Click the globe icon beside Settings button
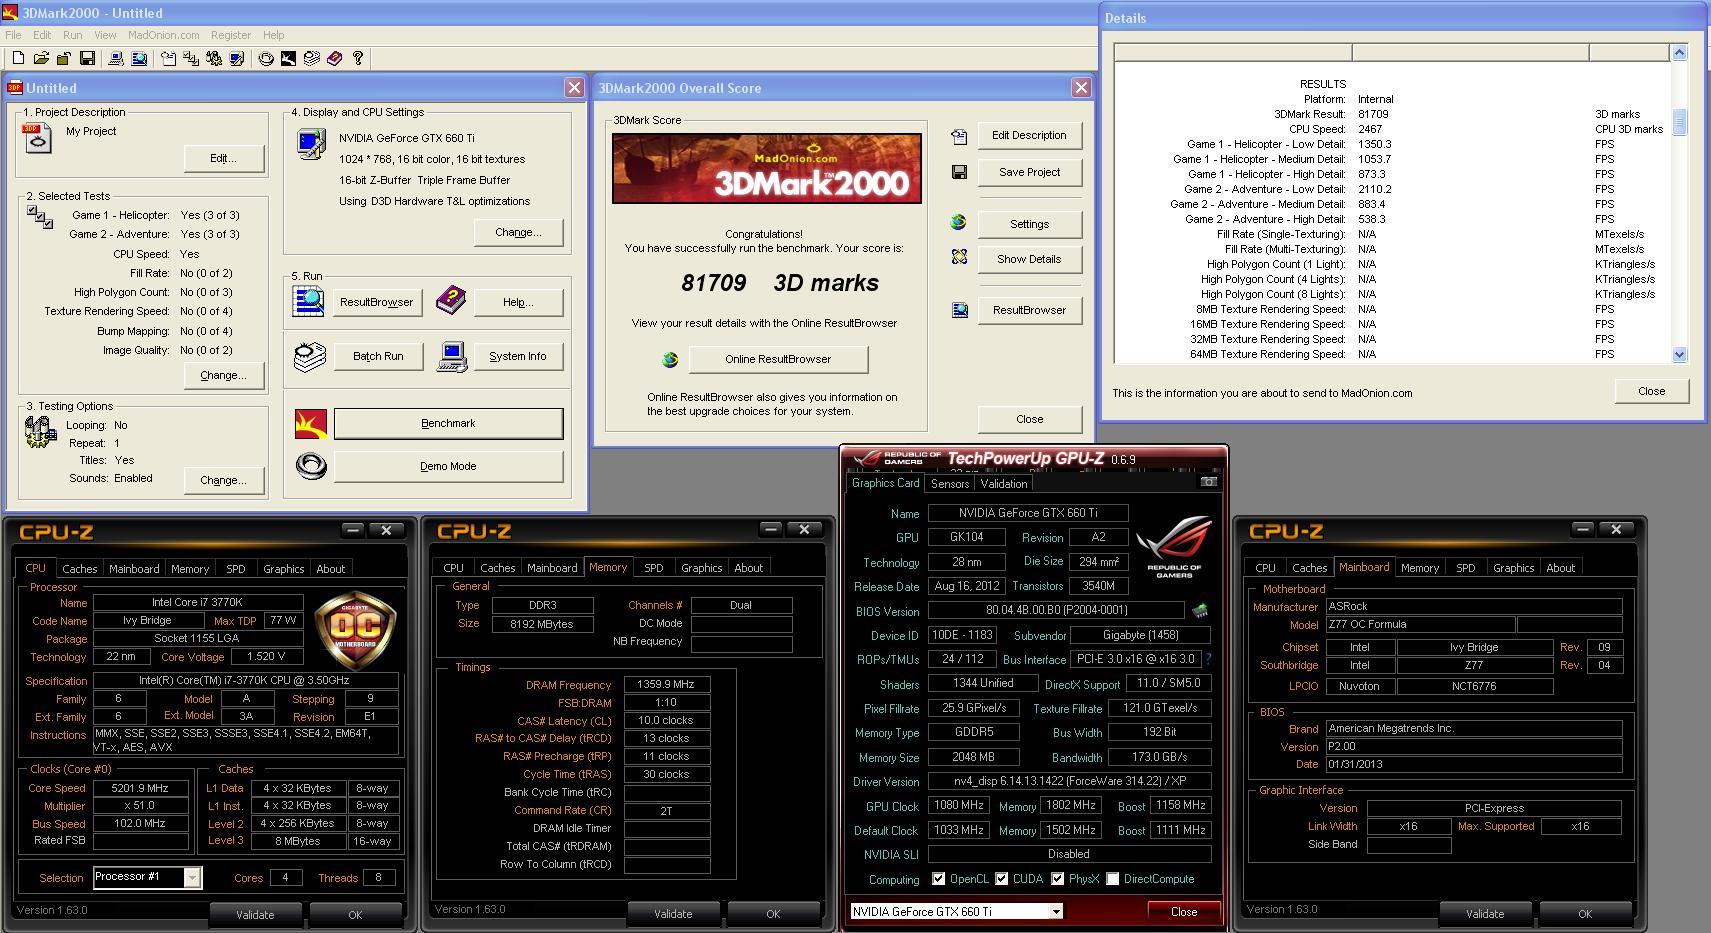 coord(958,223)
